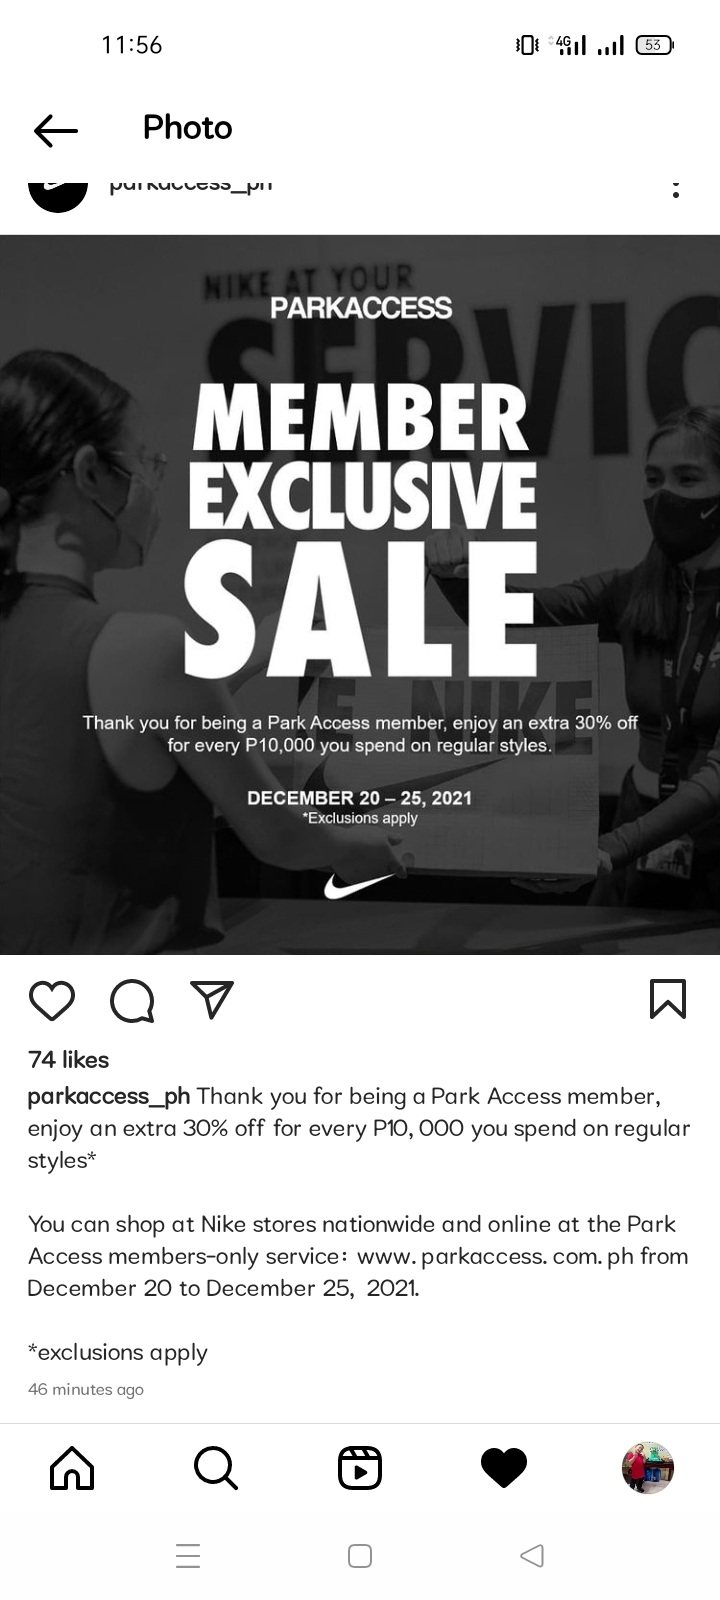
Task: Go to the Home feed tab
Action: click(72, 1468)
